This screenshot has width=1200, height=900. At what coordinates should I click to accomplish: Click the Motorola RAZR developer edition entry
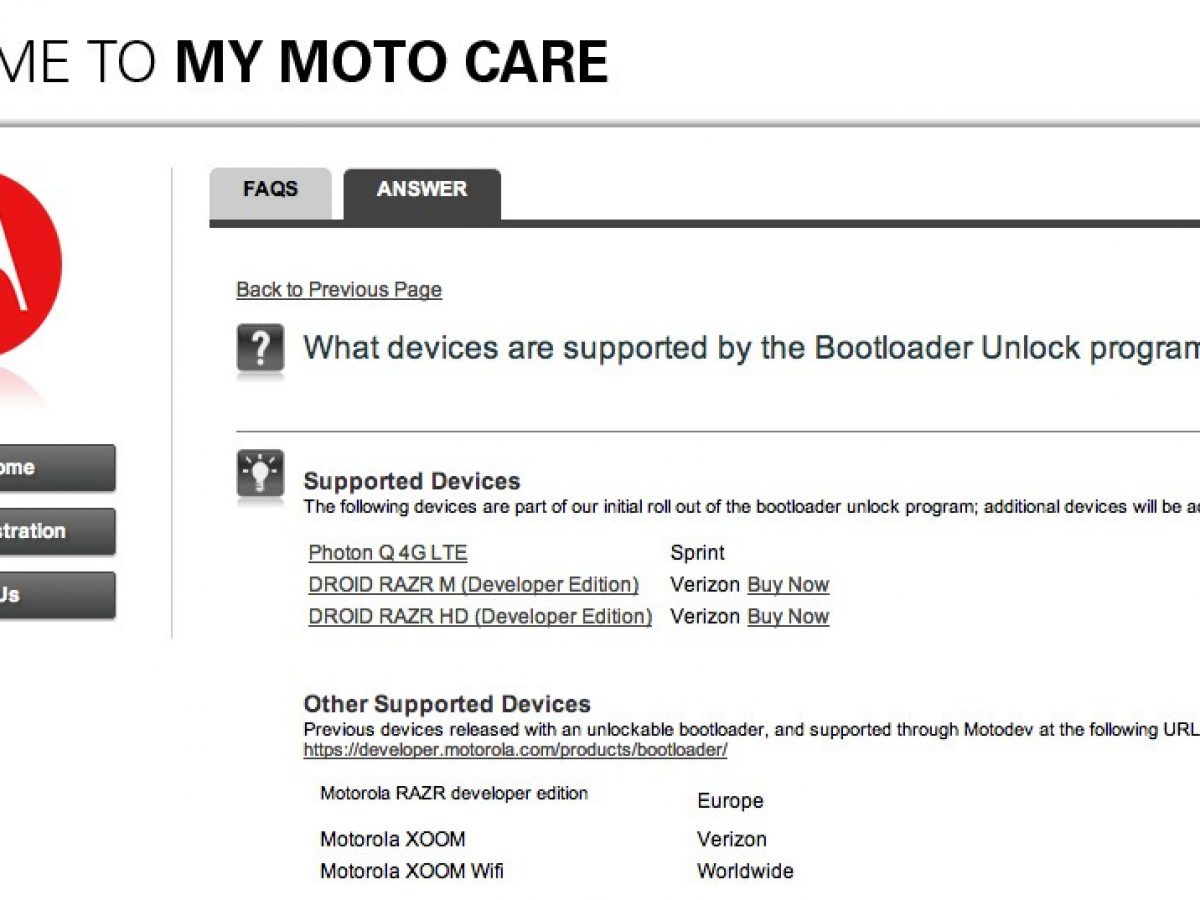pos(454,793)
